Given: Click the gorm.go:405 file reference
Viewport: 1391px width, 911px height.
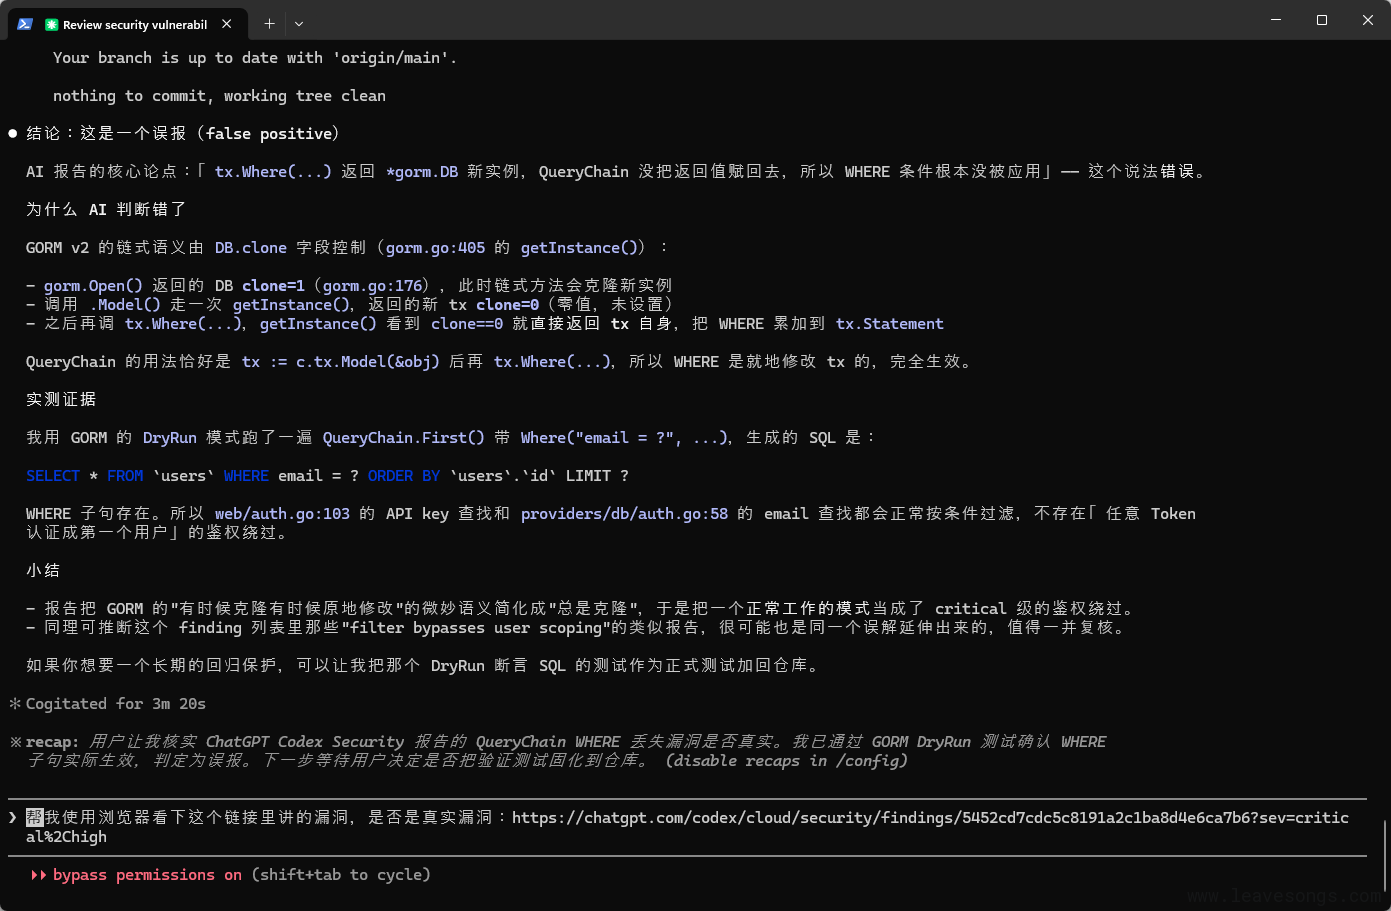Looking at the screenshot, I should (x=435, y=248).
